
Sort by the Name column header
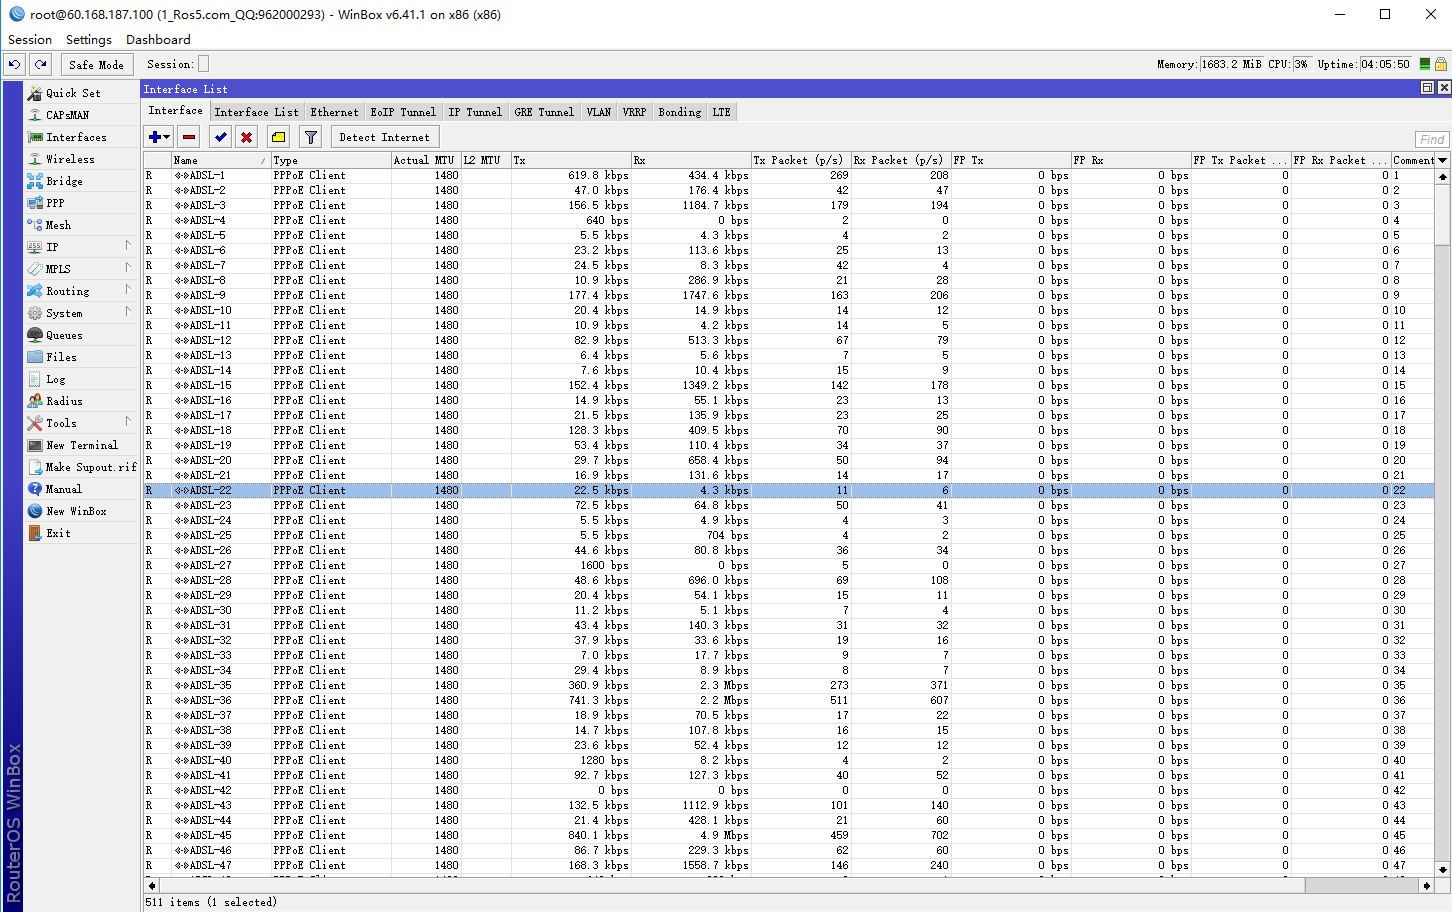click(x=220, y=160)
